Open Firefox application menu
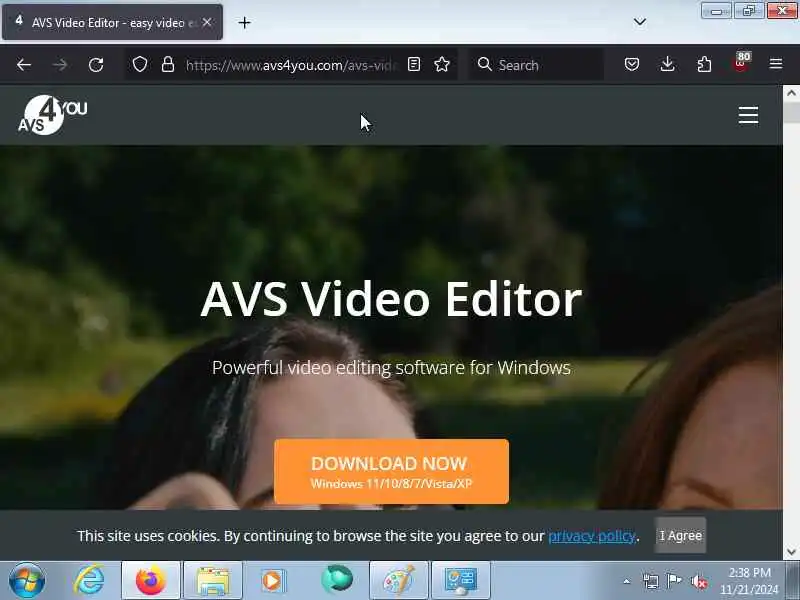The height and width of the screenshot is (600, 800). coord(776,64)
